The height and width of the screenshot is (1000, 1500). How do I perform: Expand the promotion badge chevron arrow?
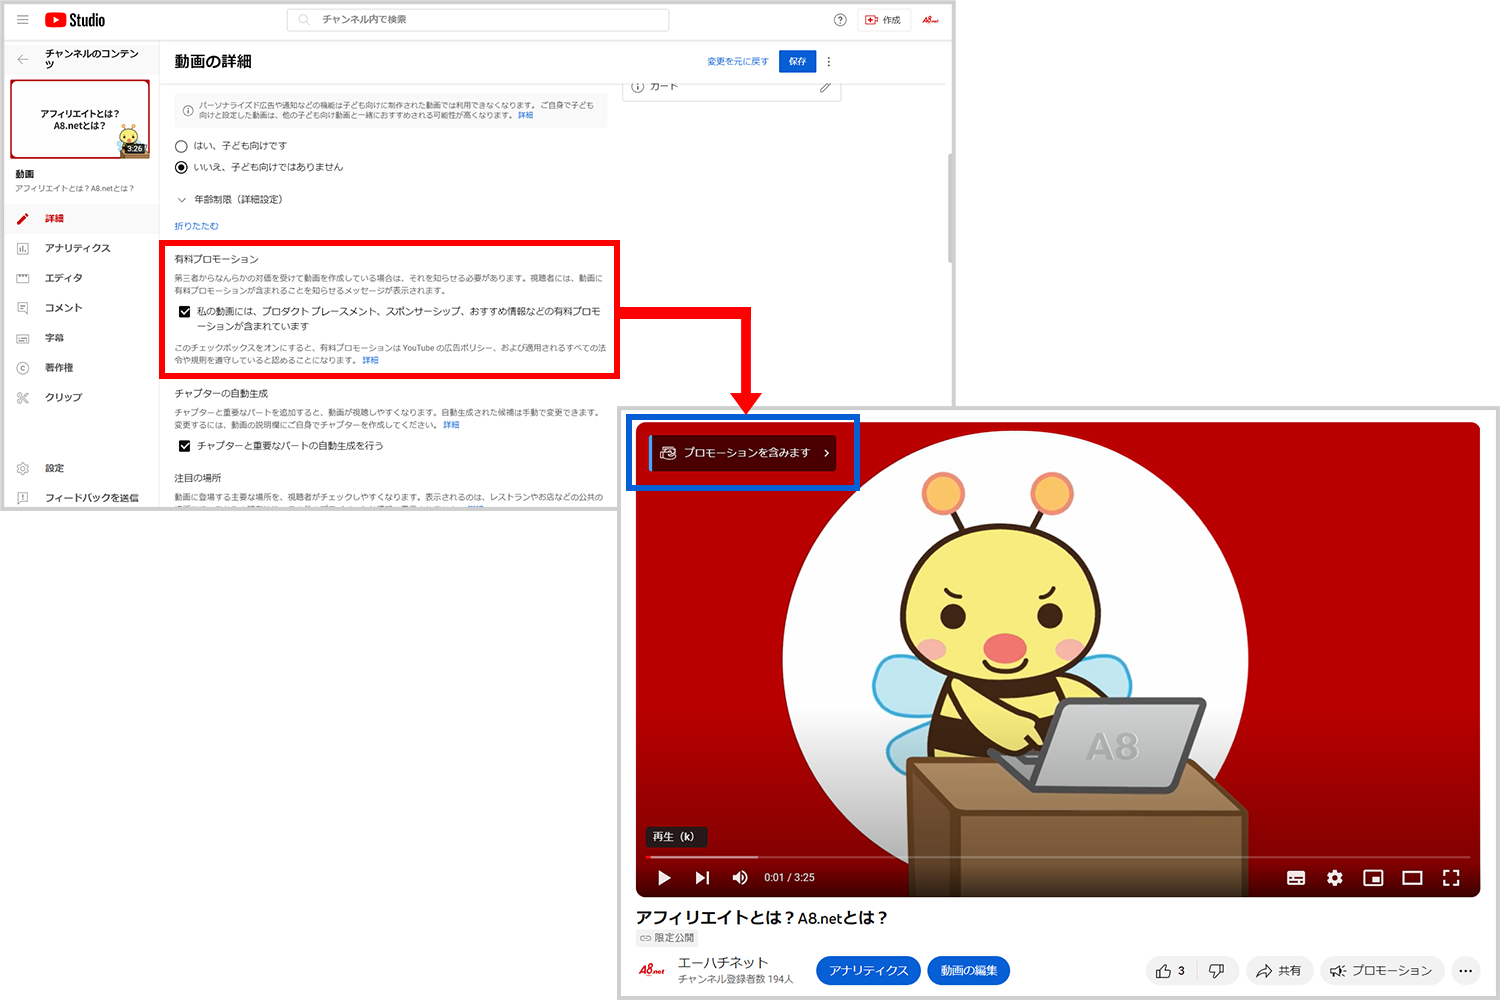click(826, 453)
